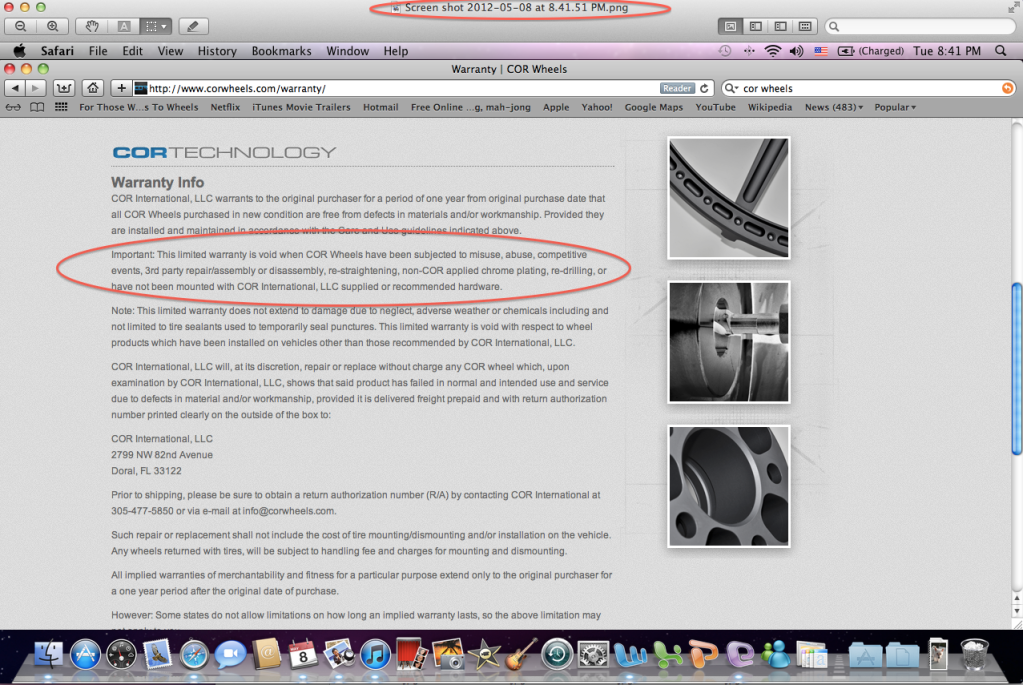Click the plus Add Bookmark button
Screen dimensions: 1023x685
pyautogui.click(x=121, y=88)
